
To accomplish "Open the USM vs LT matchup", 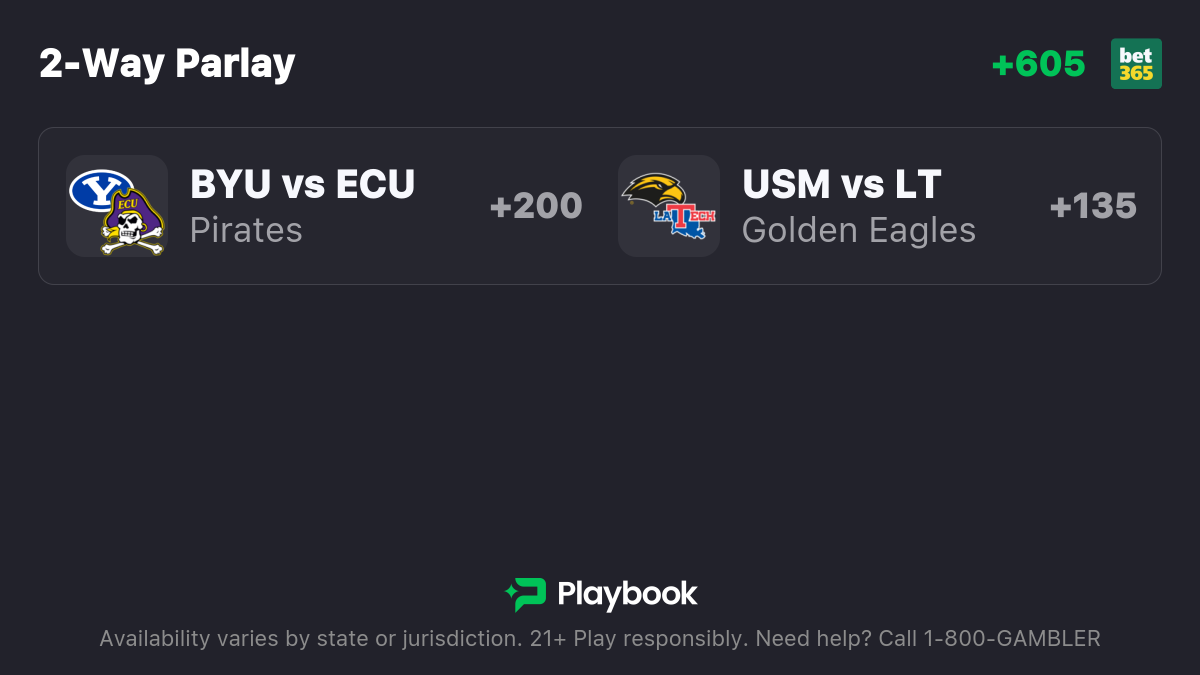I will (x=842, y=184).
